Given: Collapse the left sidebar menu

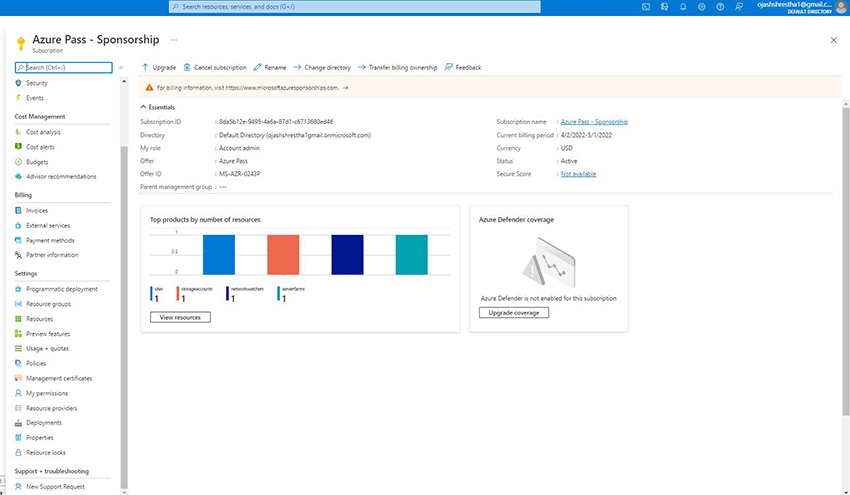Looking at the screenshot, I should click(121, 68).
